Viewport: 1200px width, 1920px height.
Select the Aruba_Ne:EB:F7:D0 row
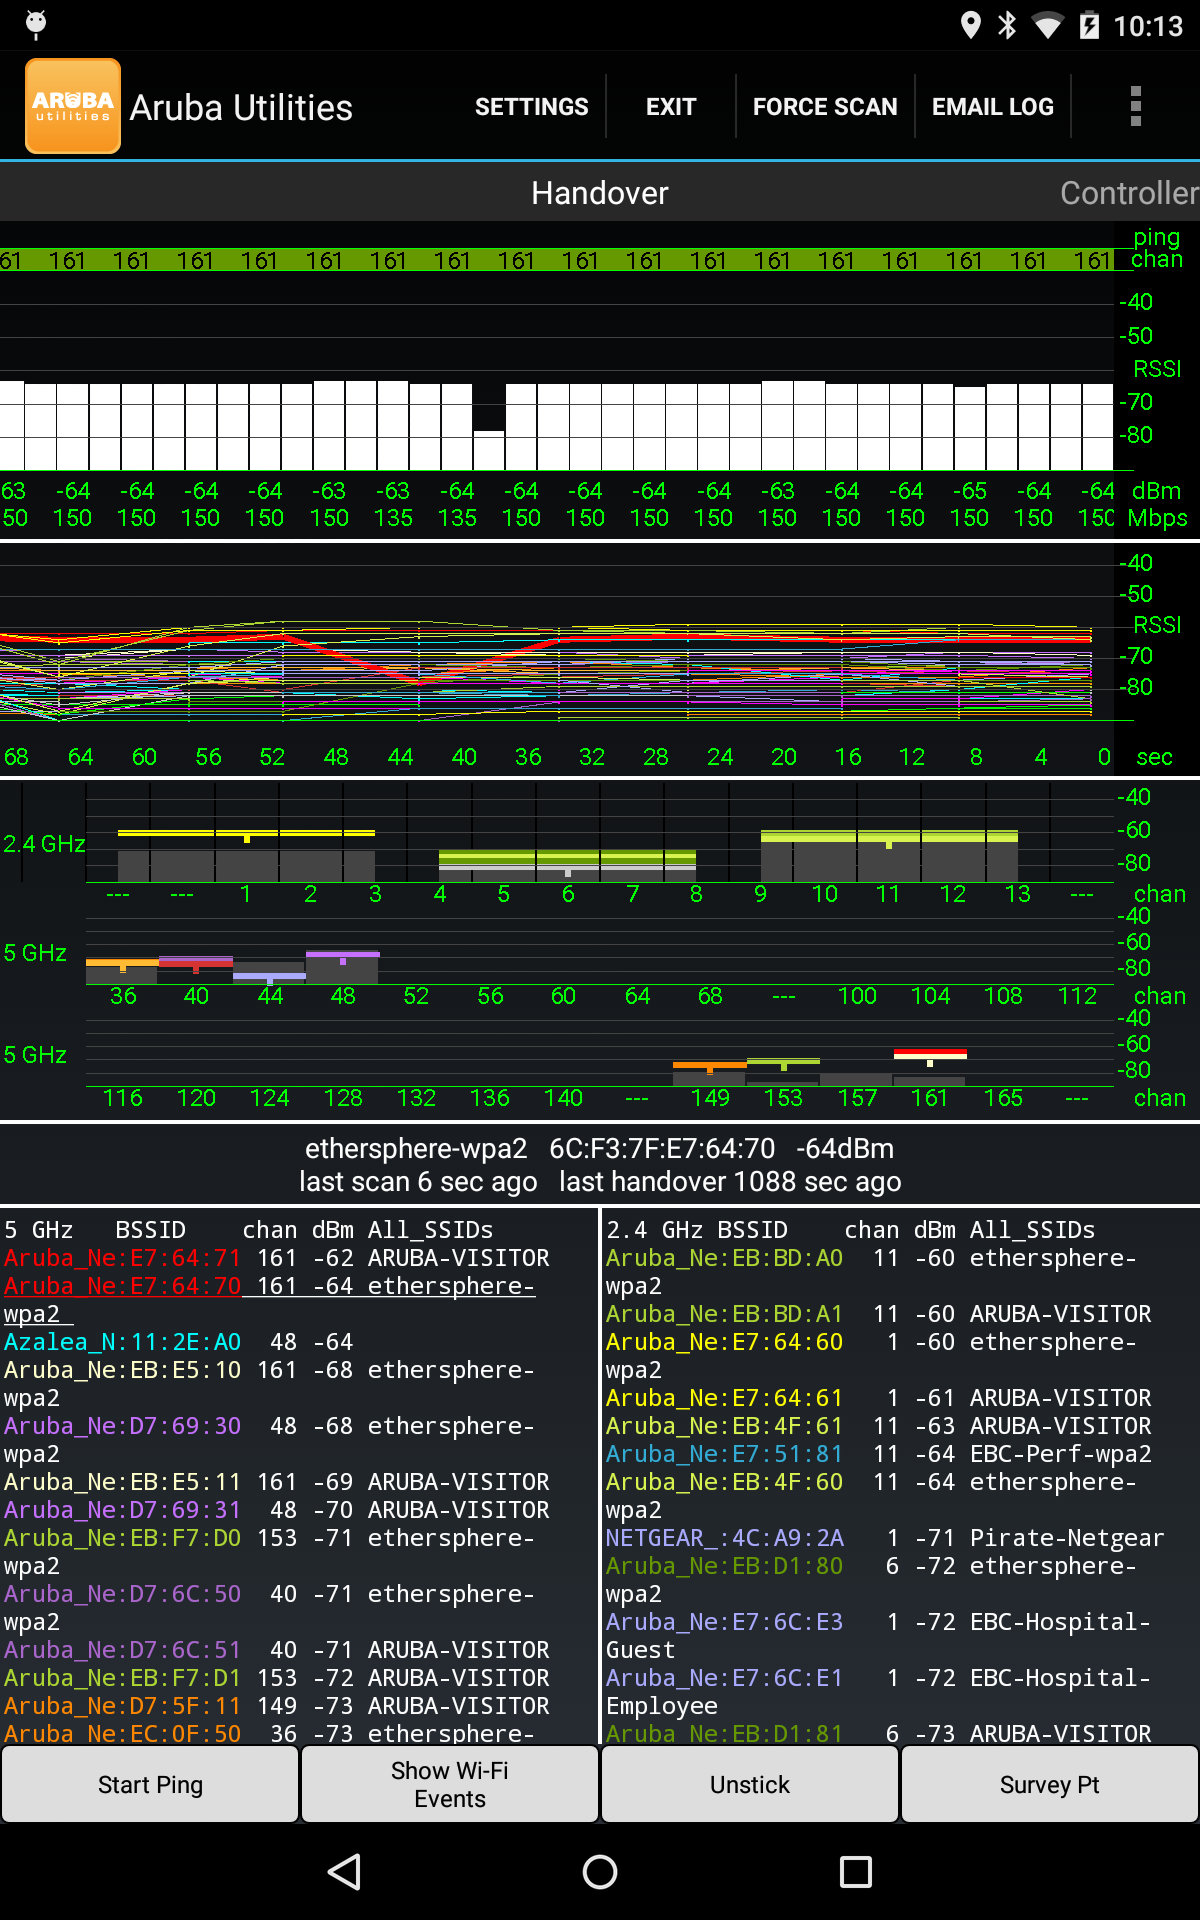[x=270, y=1552]
